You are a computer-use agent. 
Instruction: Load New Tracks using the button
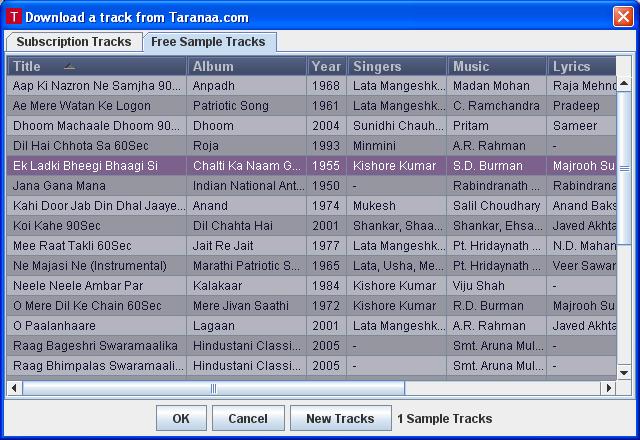pos(340,419)
